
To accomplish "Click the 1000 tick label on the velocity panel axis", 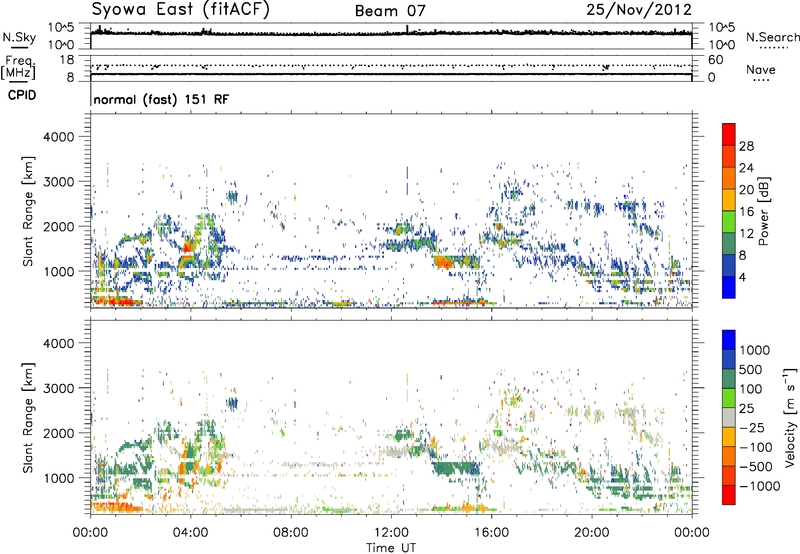I will tap(59, 478).
